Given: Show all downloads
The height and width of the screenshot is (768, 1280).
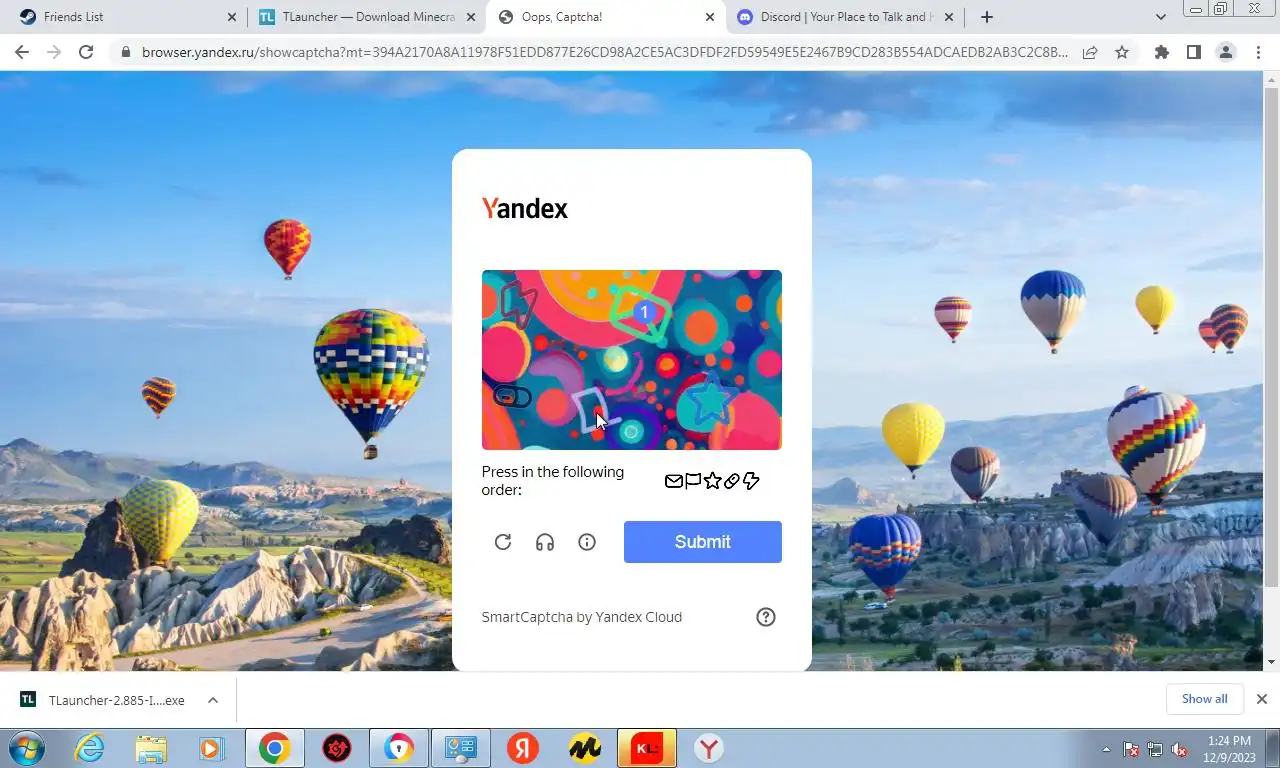Looking at the screenshot, I should pyautogui.click(x=1204, y=699).
